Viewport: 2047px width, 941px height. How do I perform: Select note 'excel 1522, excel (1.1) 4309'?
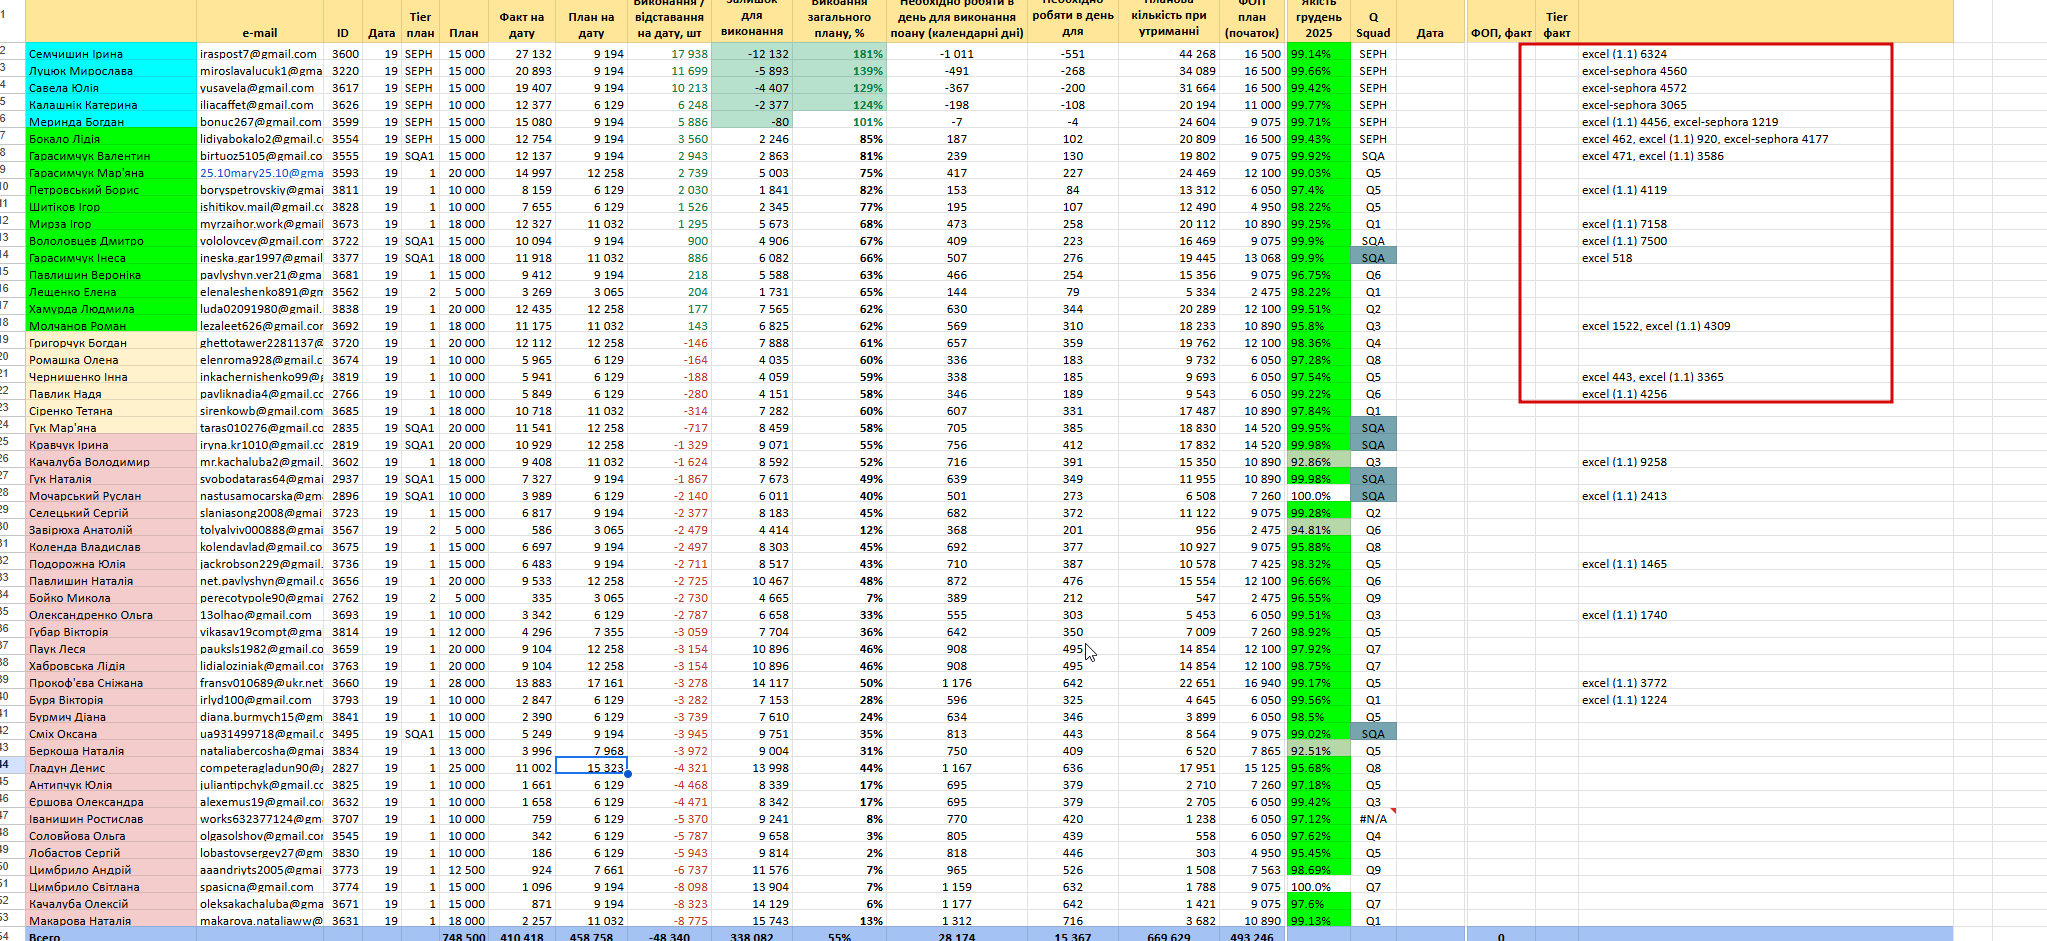click(1656, 326)
